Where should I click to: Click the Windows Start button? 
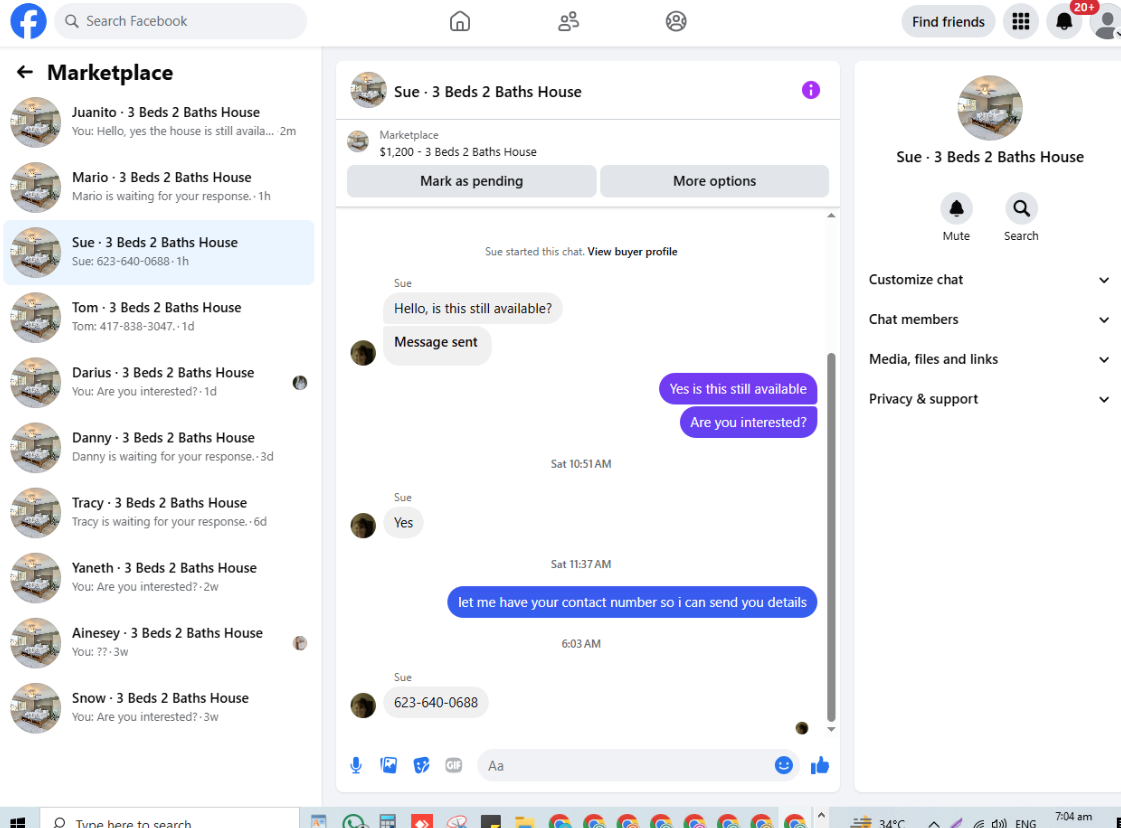point(18,822)
